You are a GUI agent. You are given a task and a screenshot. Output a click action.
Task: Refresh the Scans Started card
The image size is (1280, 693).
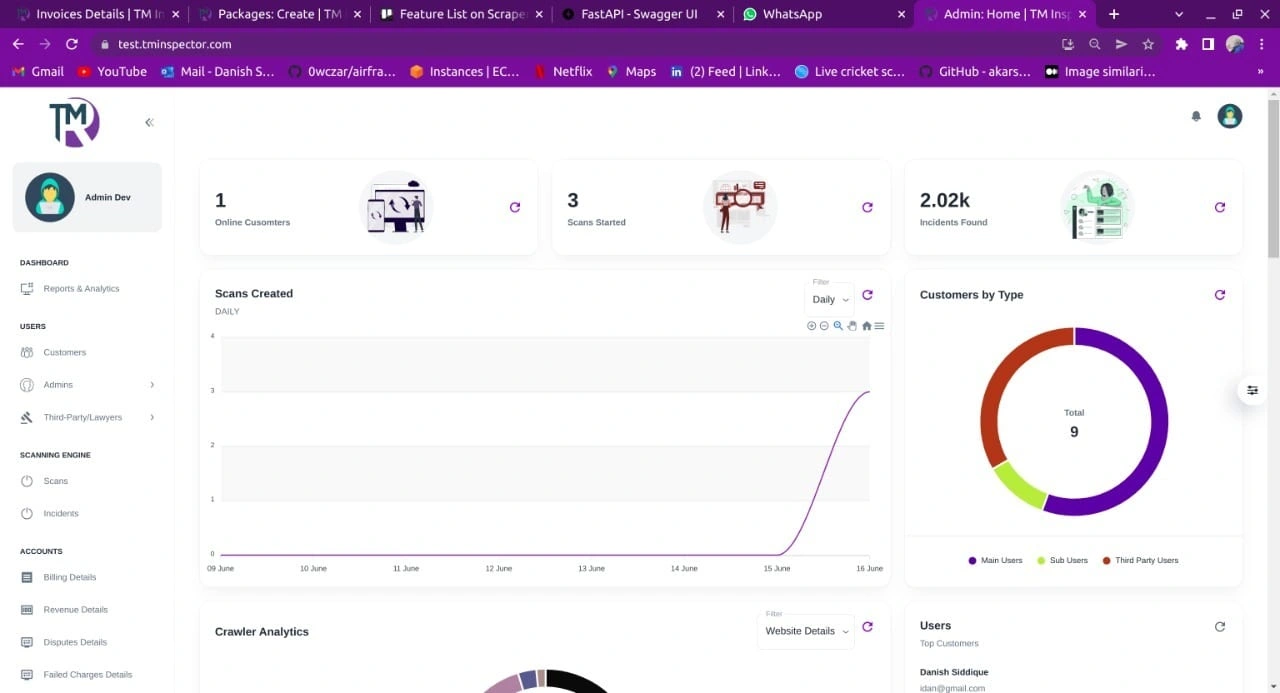pyautogui.click(x=867, y=207)
